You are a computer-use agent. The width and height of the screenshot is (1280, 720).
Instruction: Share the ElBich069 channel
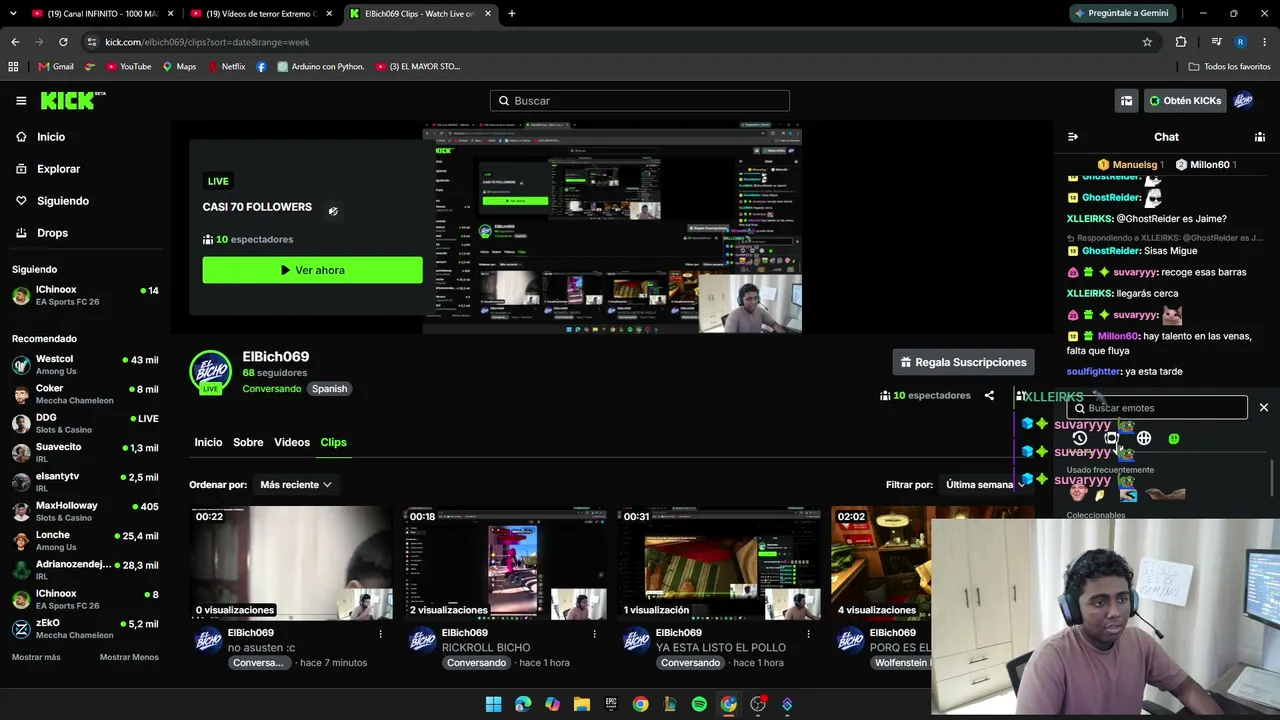pos(989,395)
